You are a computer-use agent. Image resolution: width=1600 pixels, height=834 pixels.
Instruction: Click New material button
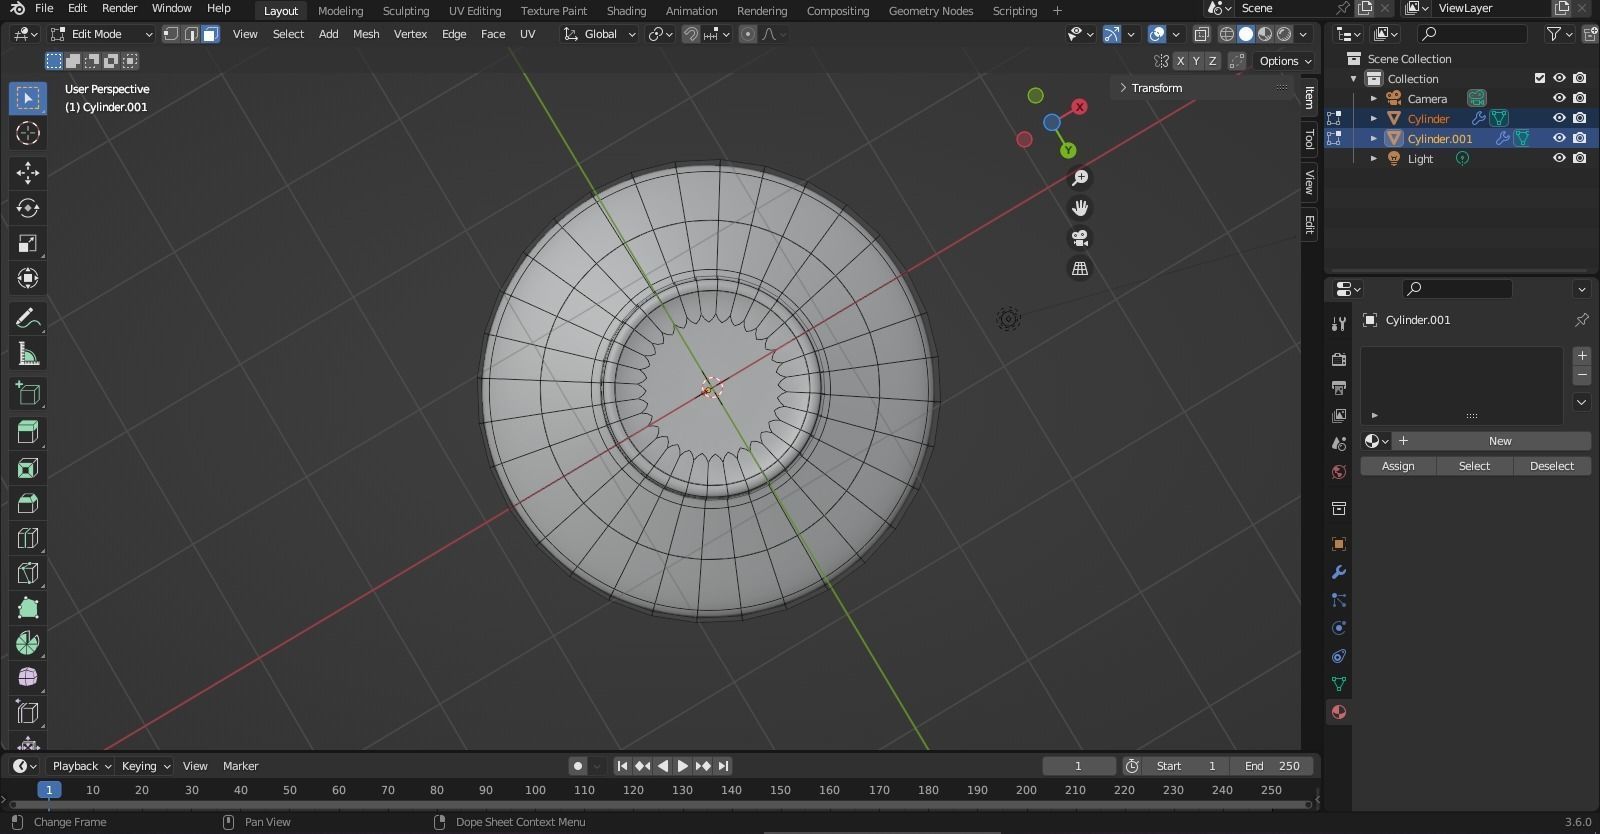[1491, 441]
